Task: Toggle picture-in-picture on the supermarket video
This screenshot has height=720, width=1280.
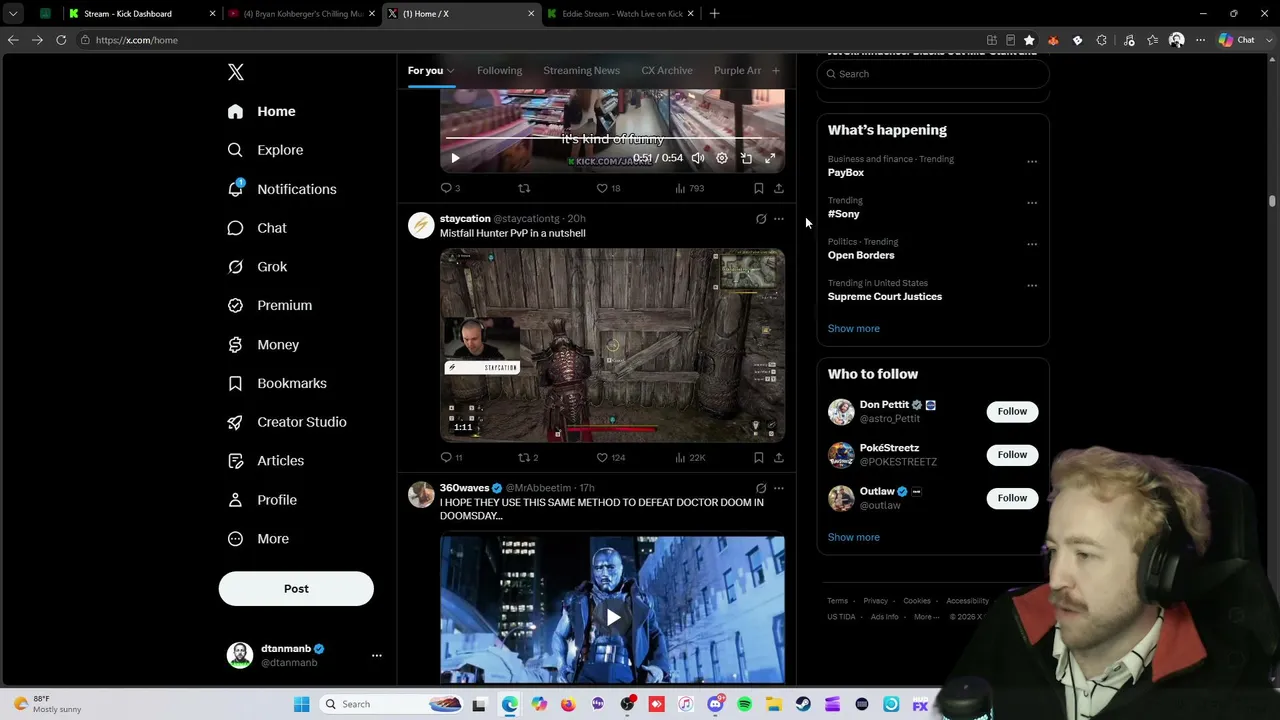Action: coord(746,158)
